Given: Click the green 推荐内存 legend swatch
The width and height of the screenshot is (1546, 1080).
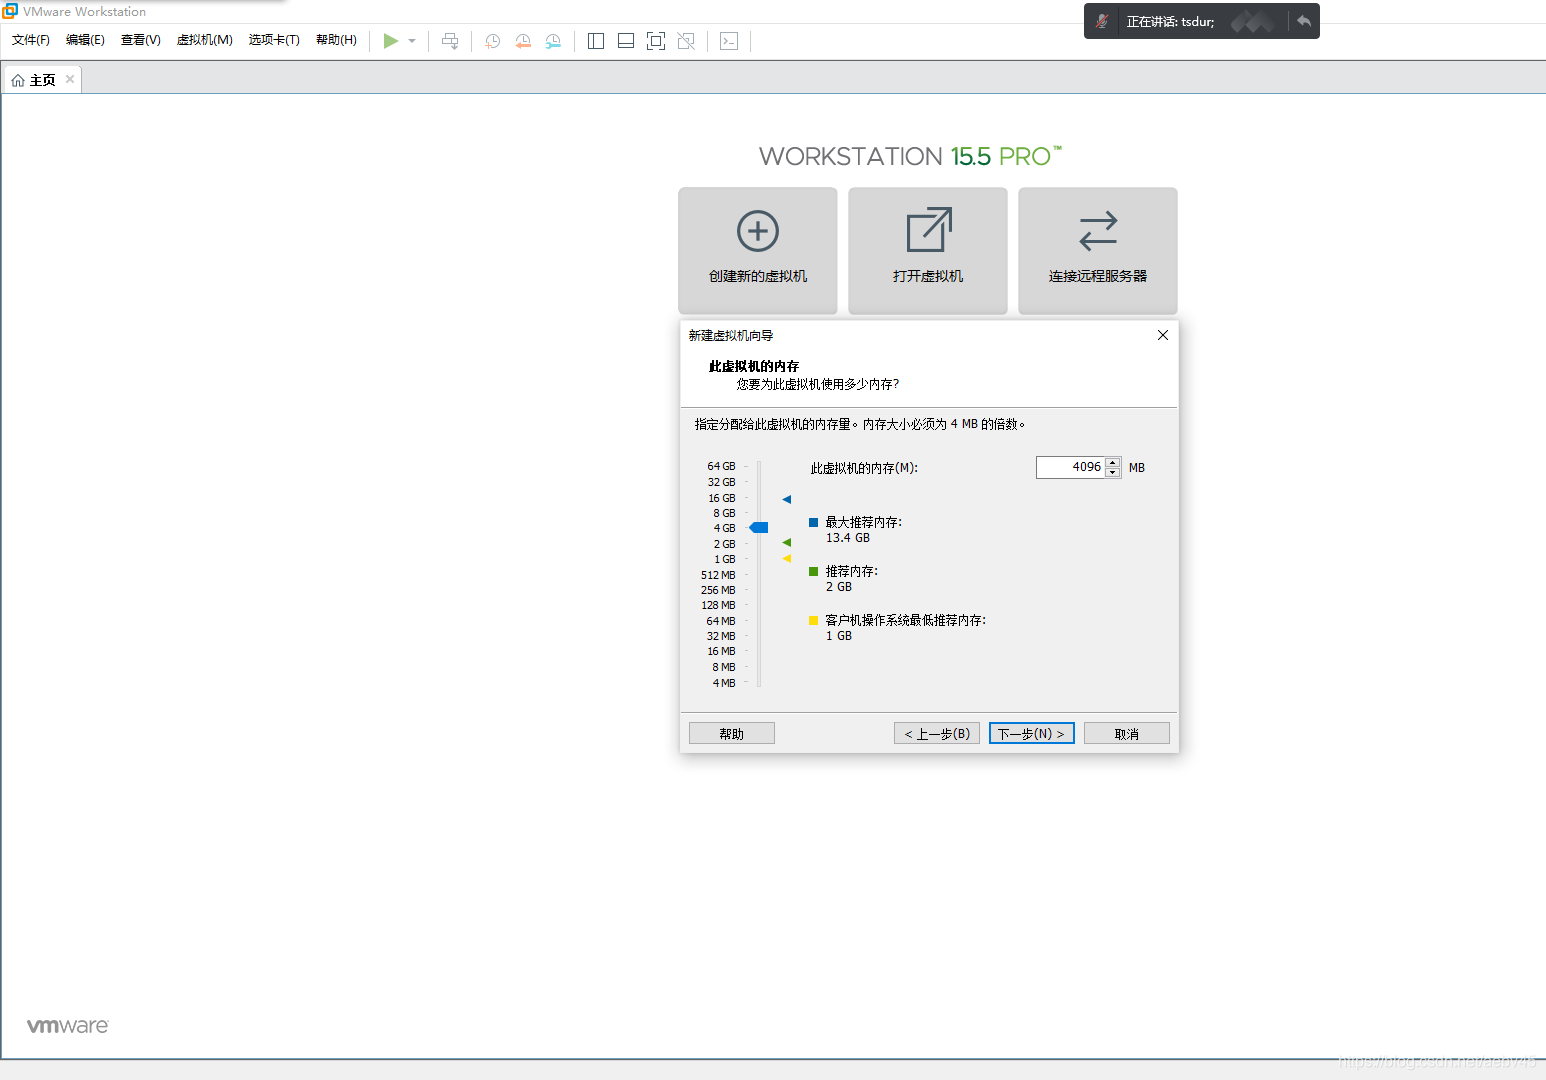Looking at the screenshot, I should tap(813, 571).
